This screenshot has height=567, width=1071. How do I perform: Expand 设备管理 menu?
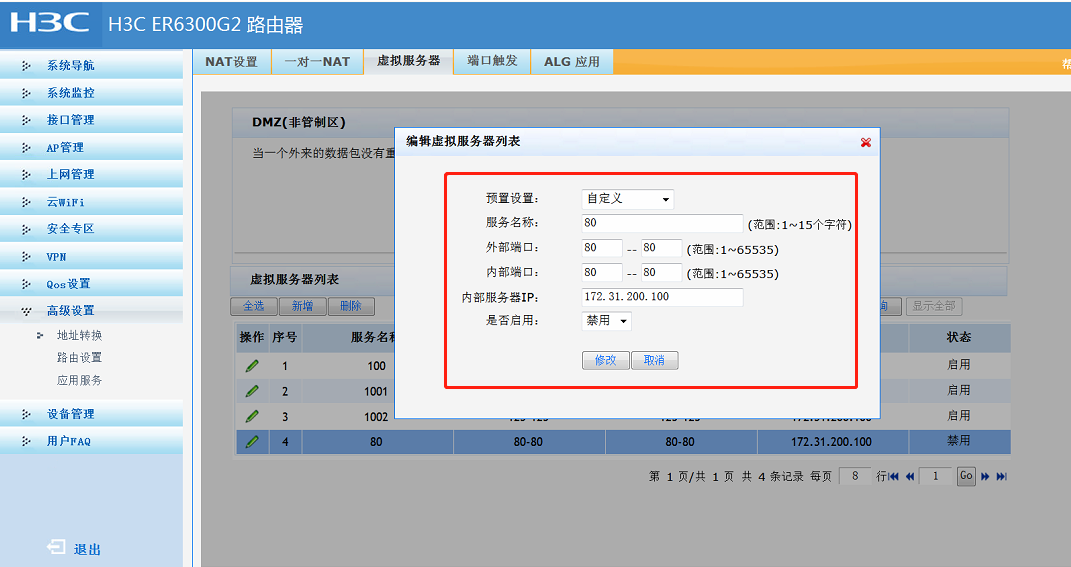[x=92, y=414]
